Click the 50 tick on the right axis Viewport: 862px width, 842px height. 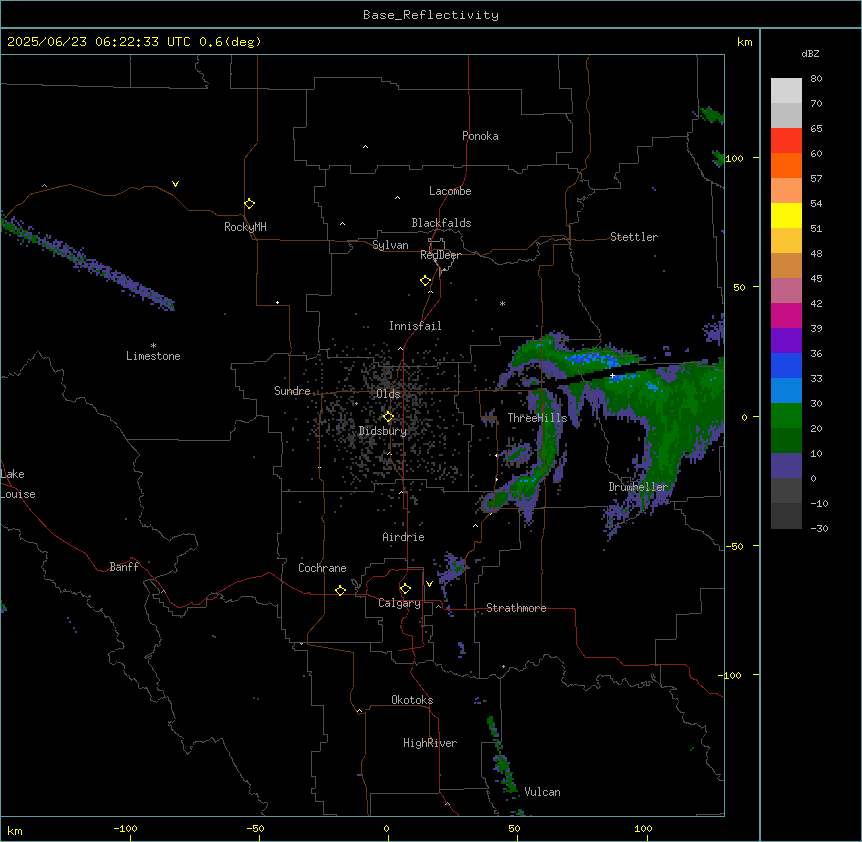(x=739, y=287)
